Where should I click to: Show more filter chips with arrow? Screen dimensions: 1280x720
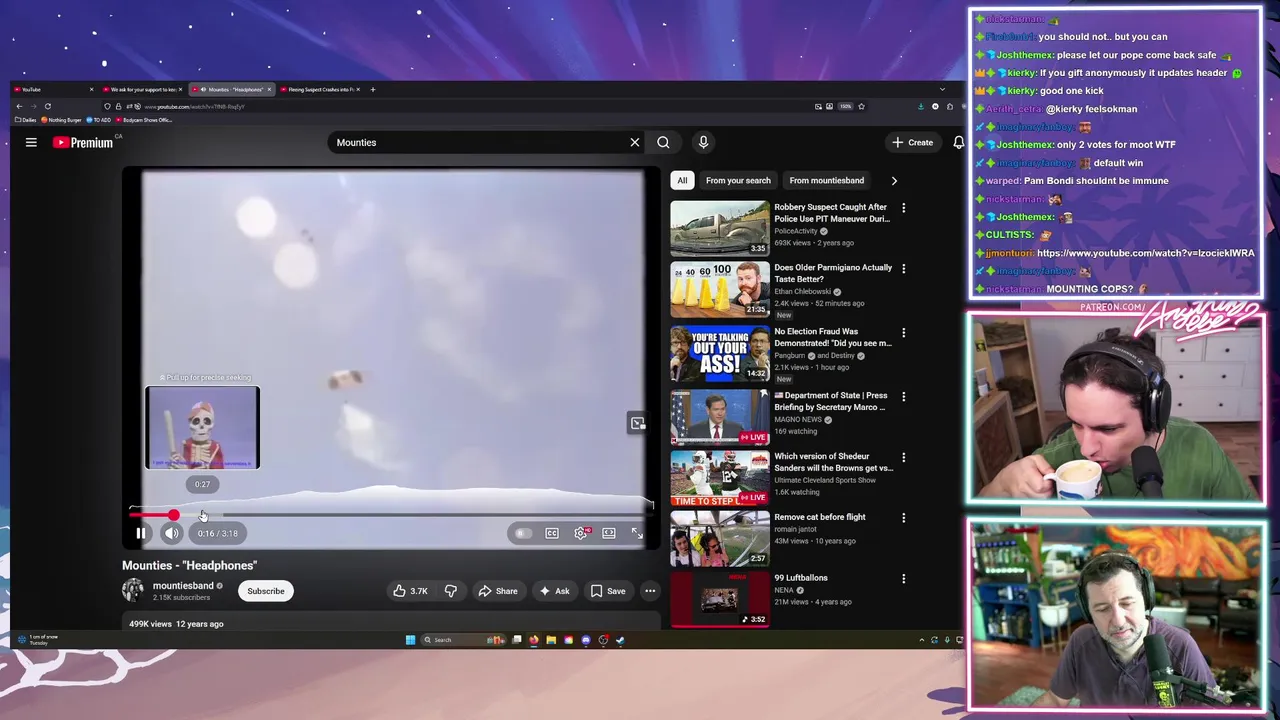tap(894, 180)
